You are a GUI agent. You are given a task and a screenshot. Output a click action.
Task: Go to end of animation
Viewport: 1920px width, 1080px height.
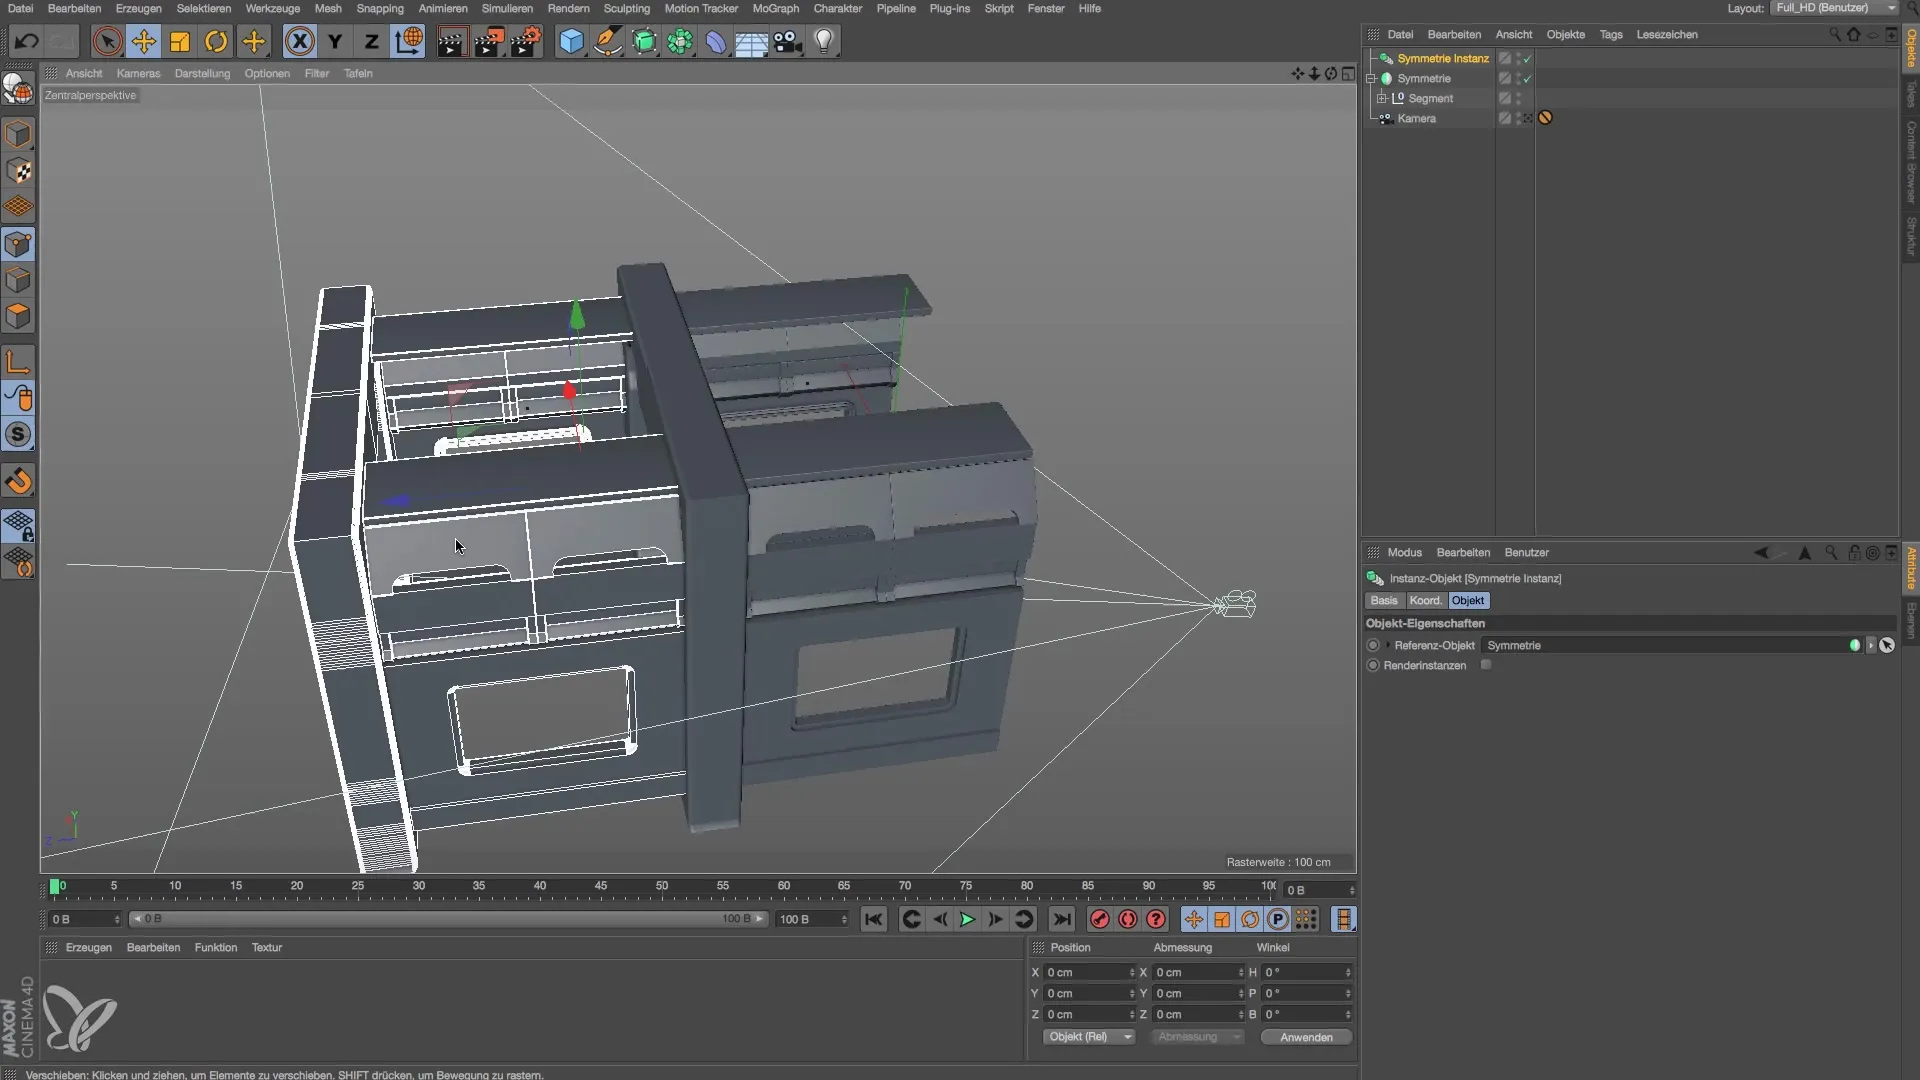point(1062,919)
